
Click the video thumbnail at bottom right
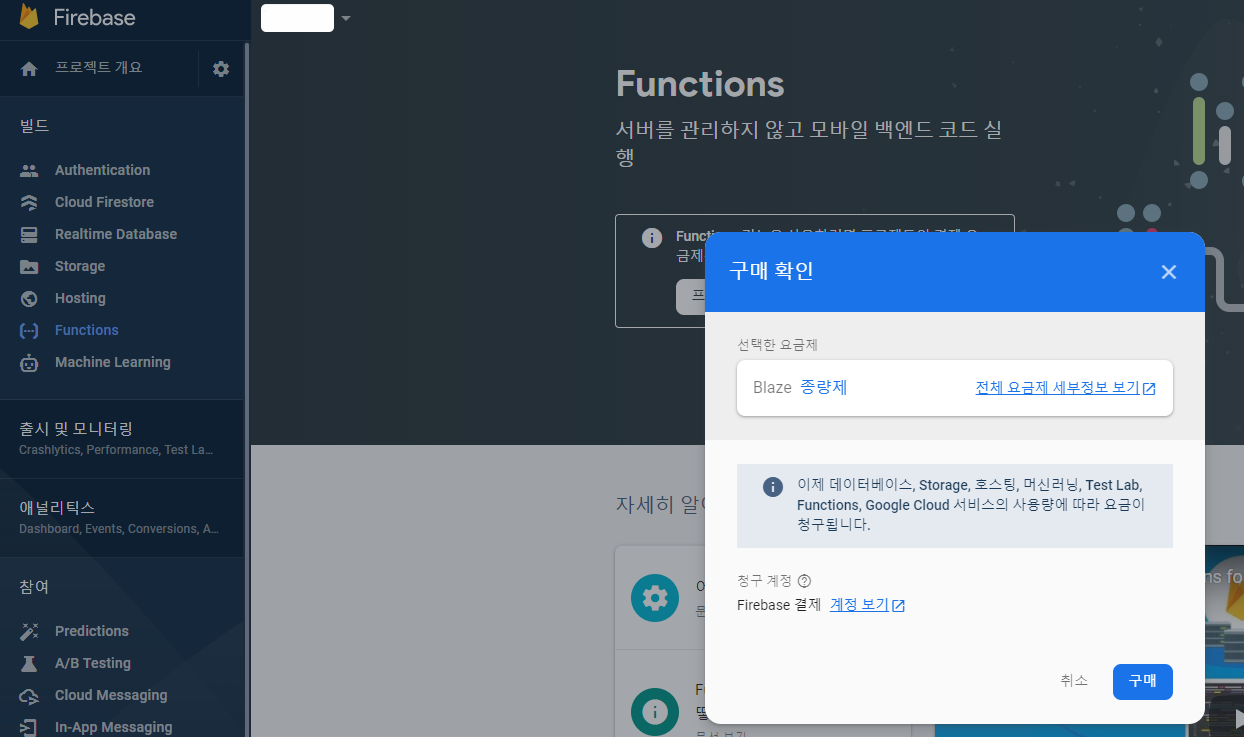(x=1225, y=641)
